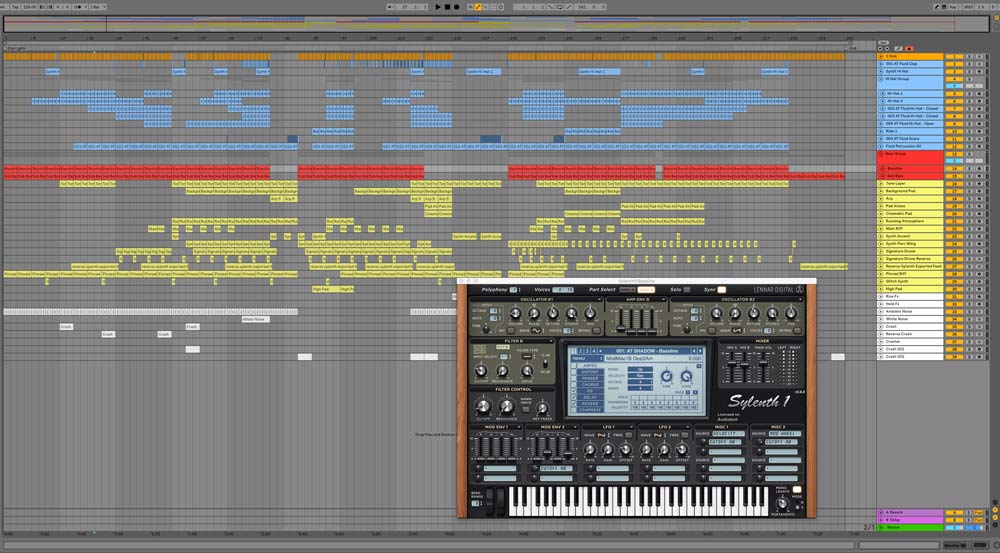The image size is (1000, 553).
Task: Toggle the REVERB effect checkbox in Sylenth1
Action: (x=575, y=402)
